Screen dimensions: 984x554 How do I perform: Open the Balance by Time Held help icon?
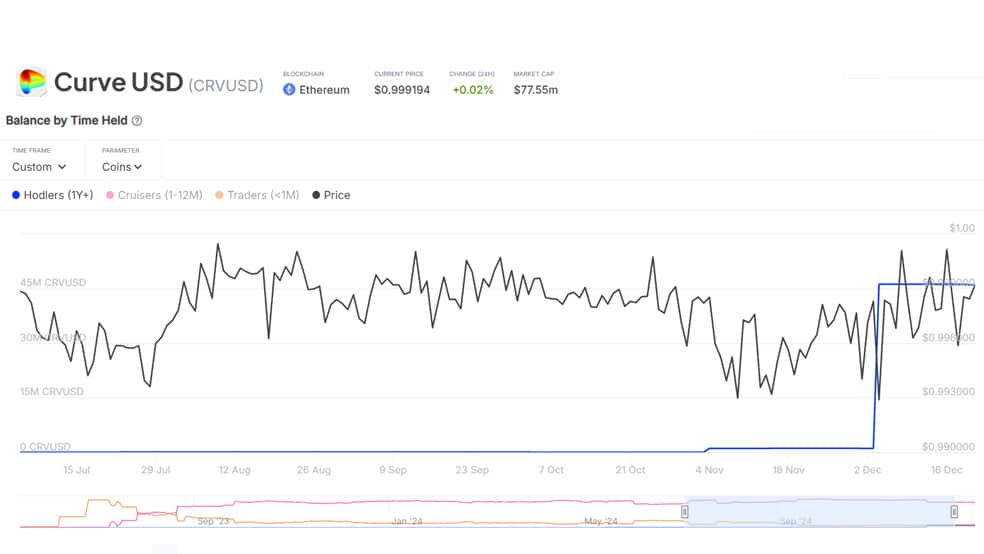(x=137, y=120)
